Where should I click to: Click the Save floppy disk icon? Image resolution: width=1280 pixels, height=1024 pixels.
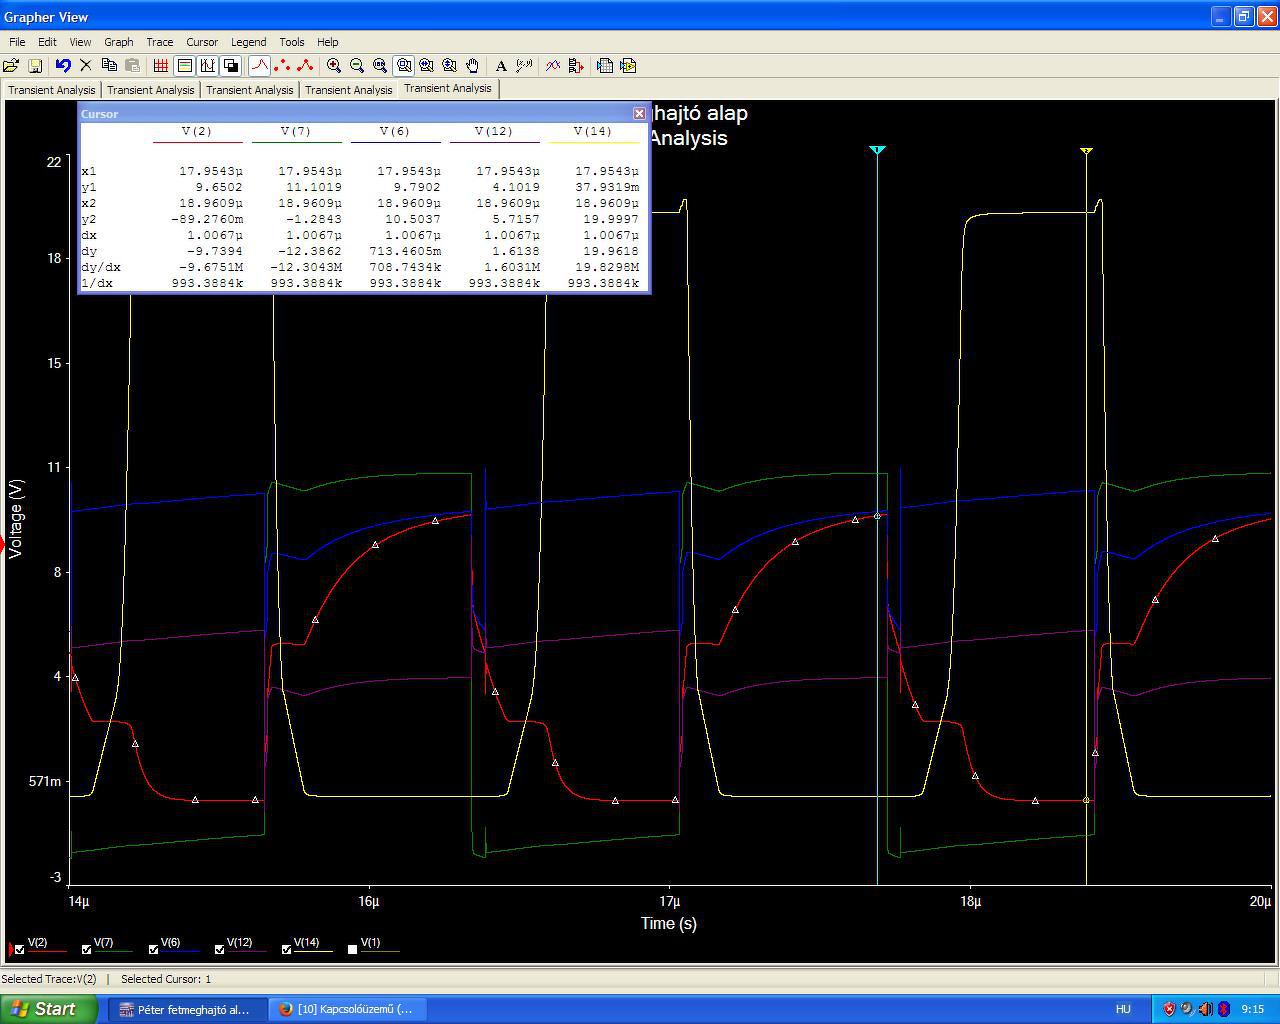[x=35, y=66]
